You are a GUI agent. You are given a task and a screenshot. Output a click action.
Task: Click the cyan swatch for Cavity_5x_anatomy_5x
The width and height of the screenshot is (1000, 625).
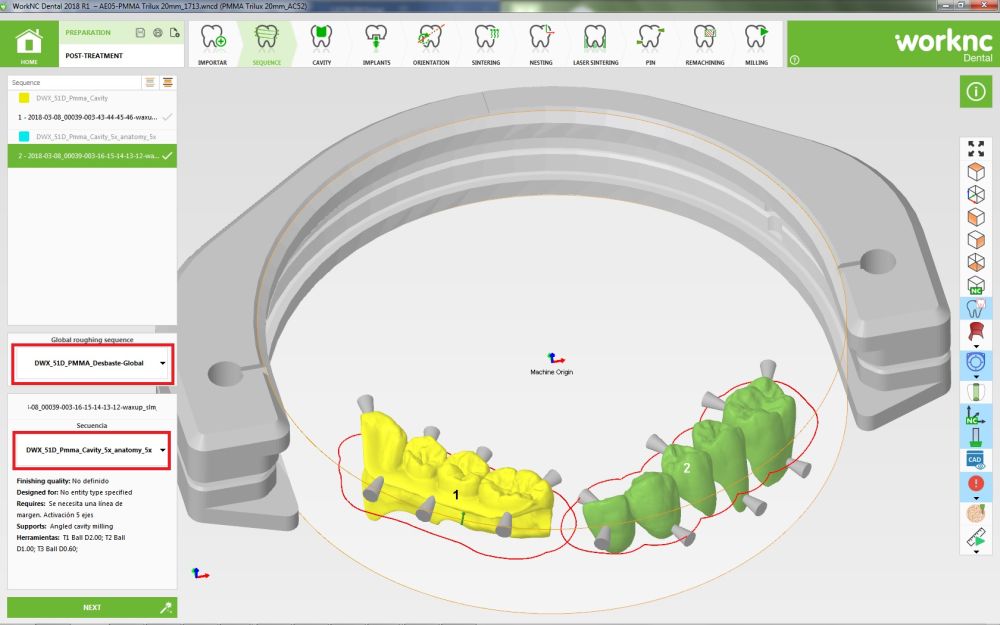point(24,136)
